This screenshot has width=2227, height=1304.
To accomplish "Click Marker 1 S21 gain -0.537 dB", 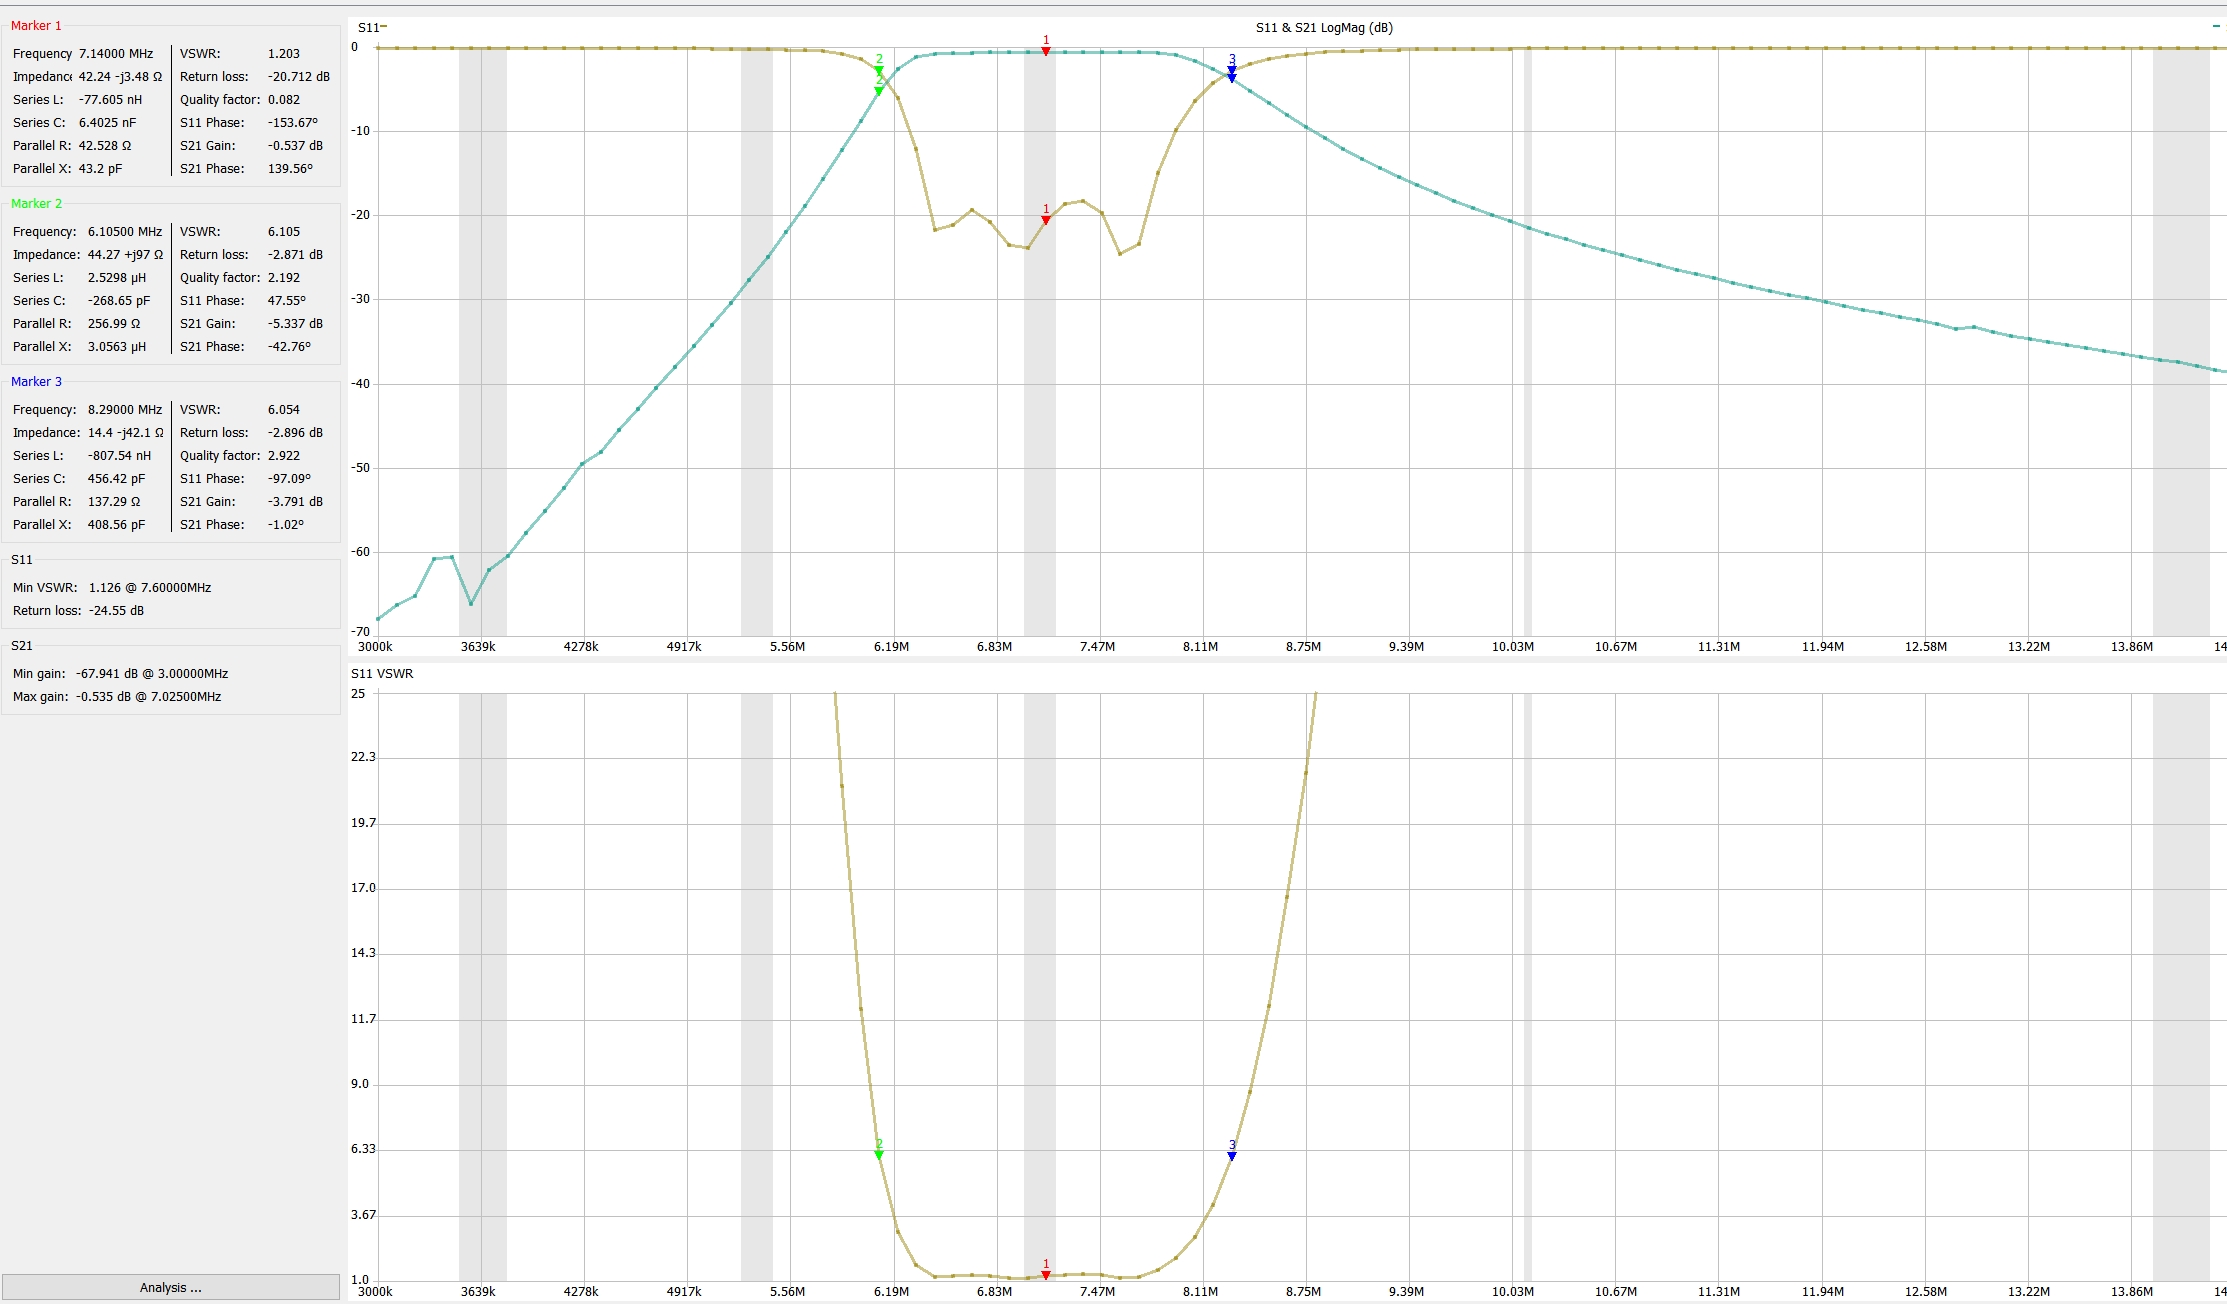I will (295, 145).
